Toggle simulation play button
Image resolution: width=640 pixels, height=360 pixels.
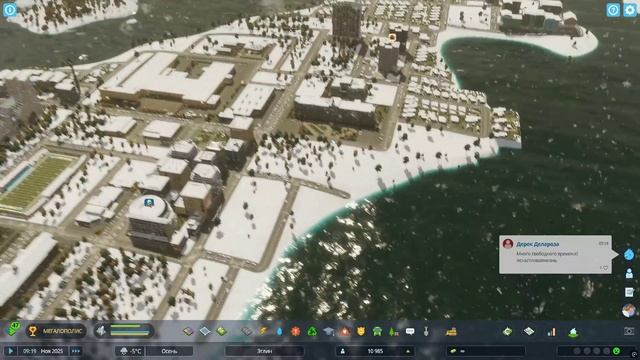coord(11,351)
